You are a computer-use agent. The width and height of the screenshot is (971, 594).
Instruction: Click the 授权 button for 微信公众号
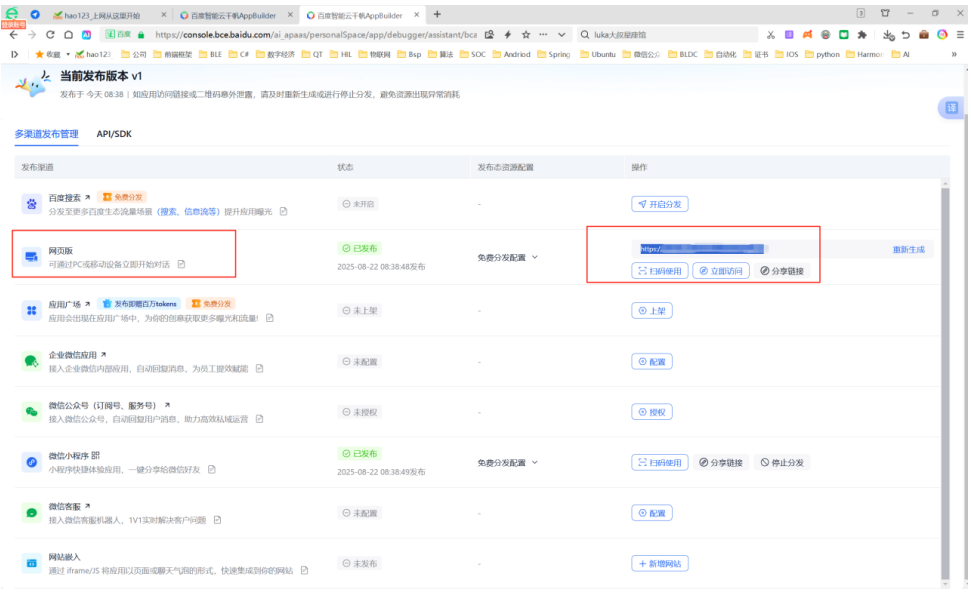pyautogui.click(x=651, y=412)
